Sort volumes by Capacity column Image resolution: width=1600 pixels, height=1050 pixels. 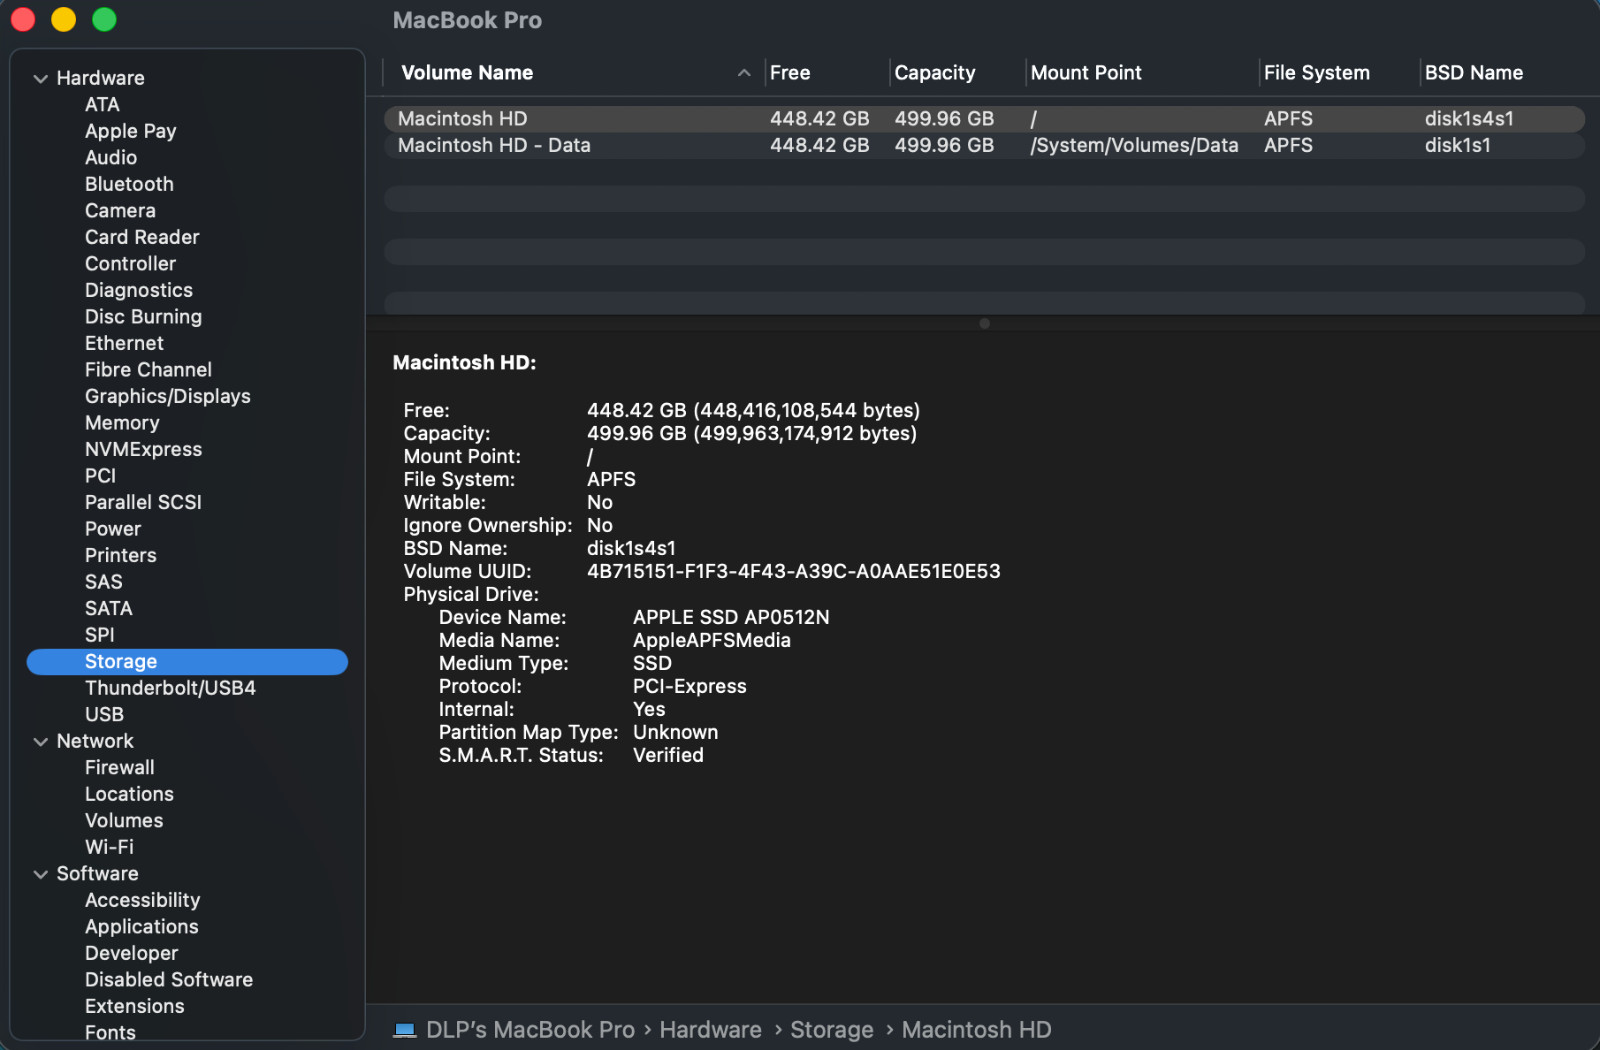tap(935, 73)
